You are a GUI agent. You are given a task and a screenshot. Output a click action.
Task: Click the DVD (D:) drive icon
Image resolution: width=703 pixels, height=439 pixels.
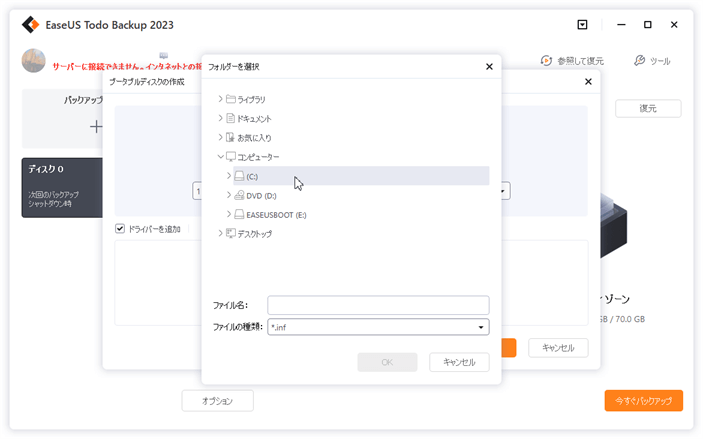coord(239,195)
